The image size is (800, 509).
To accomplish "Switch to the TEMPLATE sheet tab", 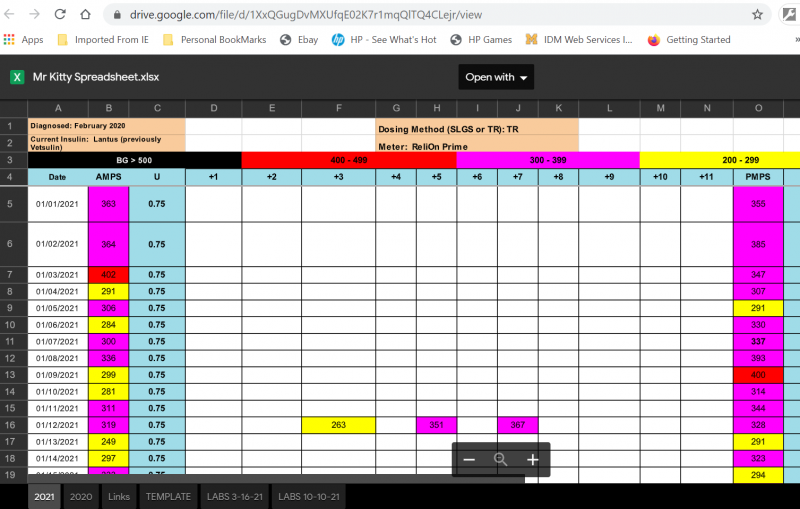I will point(168,496).
